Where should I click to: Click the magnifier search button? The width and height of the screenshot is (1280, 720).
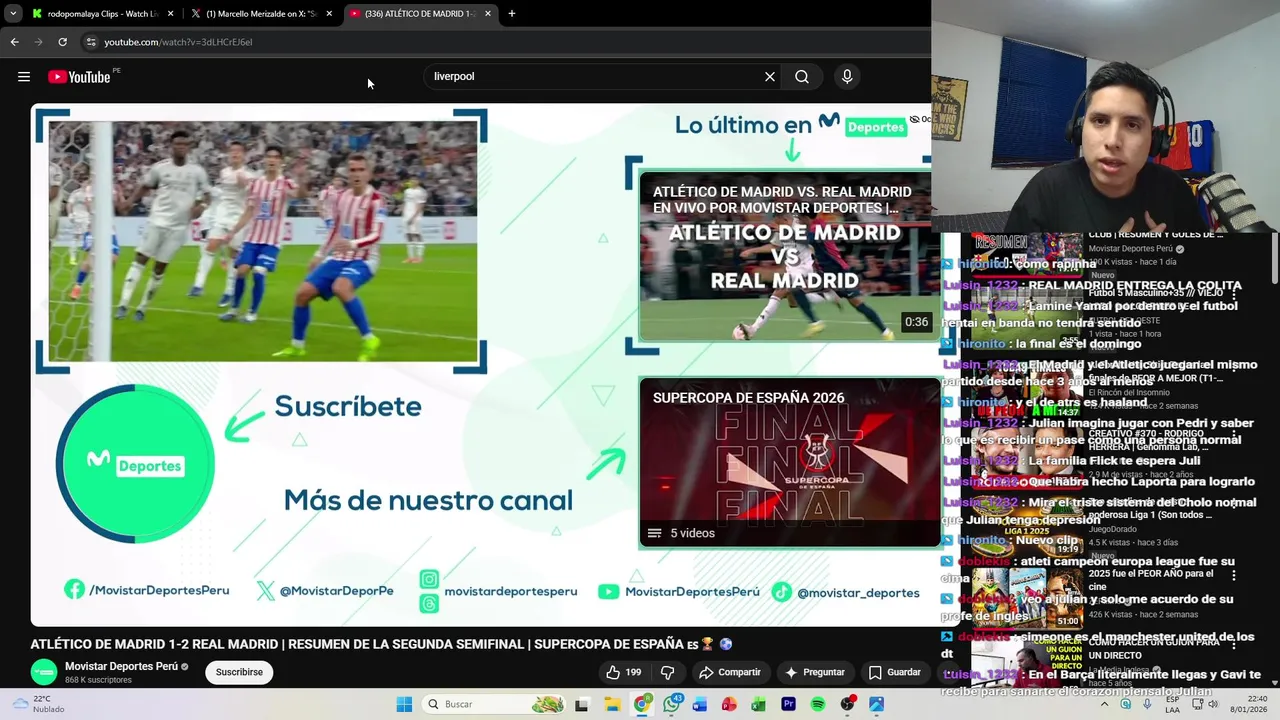click(802, 77)
